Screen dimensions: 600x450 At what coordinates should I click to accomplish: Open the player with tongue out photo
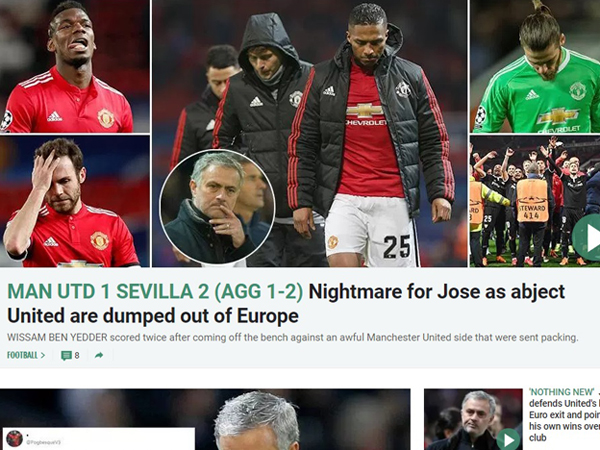[75, 66]
